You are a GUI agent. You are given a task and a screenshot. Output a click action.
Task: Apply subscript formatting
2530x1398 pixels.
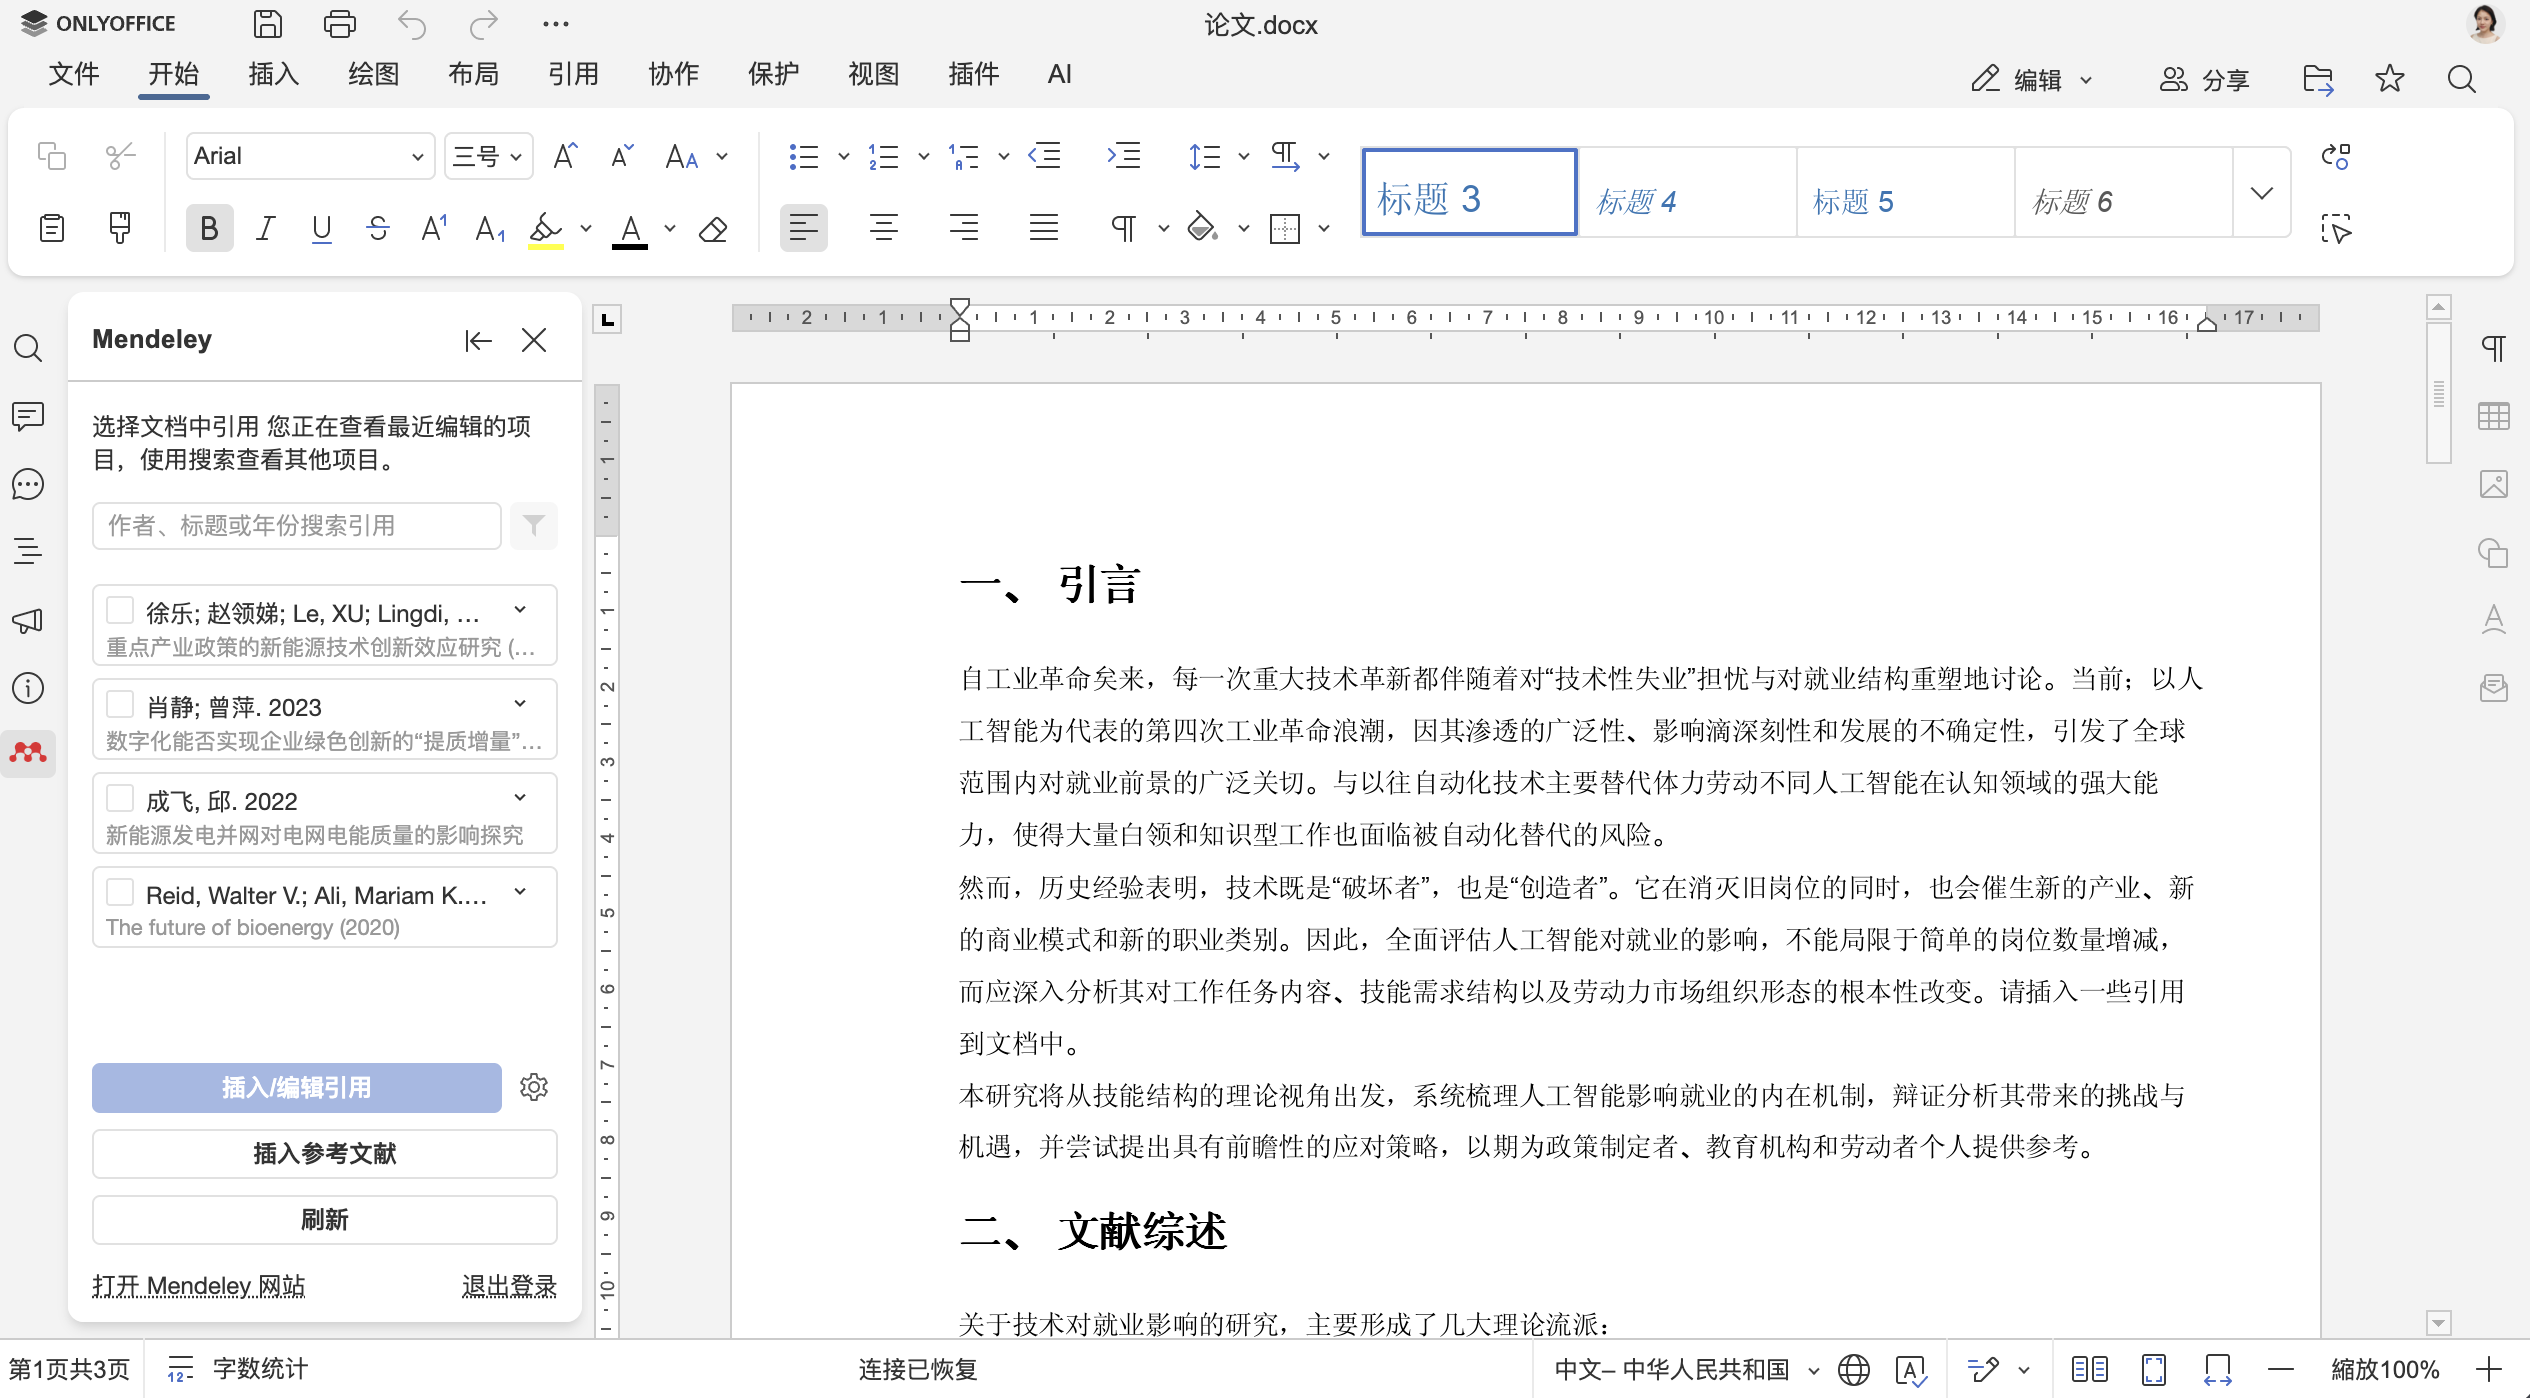point(490,229)
